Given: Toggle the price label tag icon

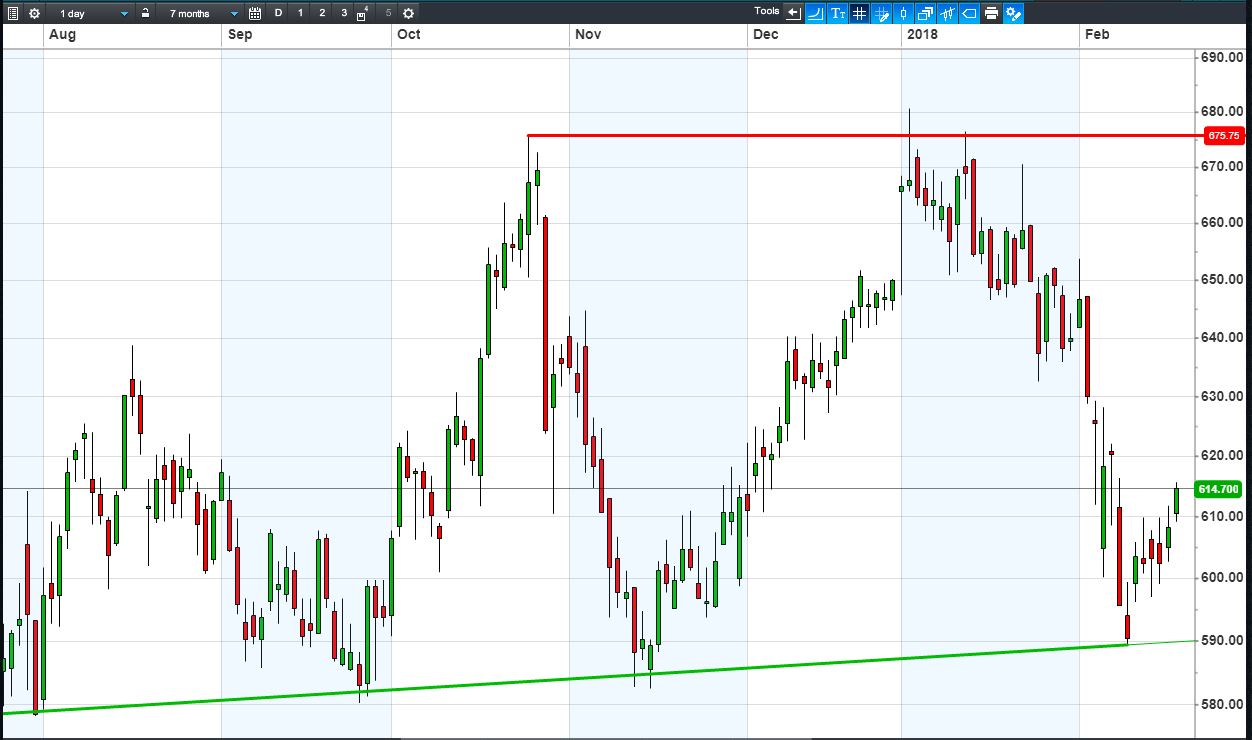Looking at the screenshot, I should click(969, 13).
